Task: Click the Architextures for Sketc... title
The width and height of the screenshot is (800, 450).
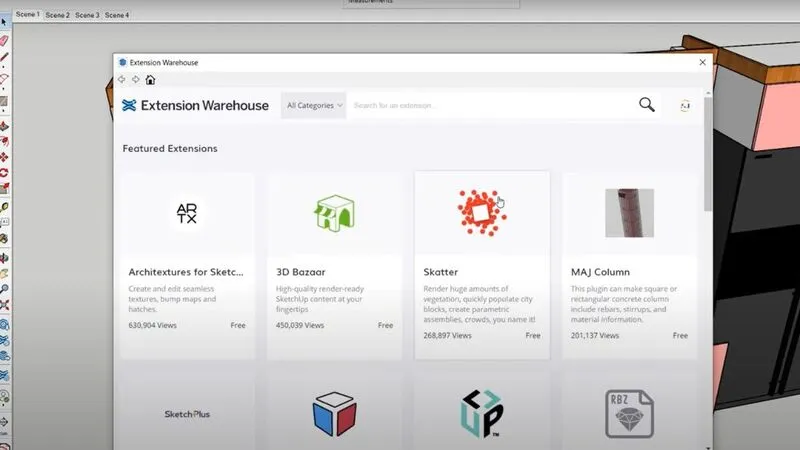Action: click(x=186, y=272)
